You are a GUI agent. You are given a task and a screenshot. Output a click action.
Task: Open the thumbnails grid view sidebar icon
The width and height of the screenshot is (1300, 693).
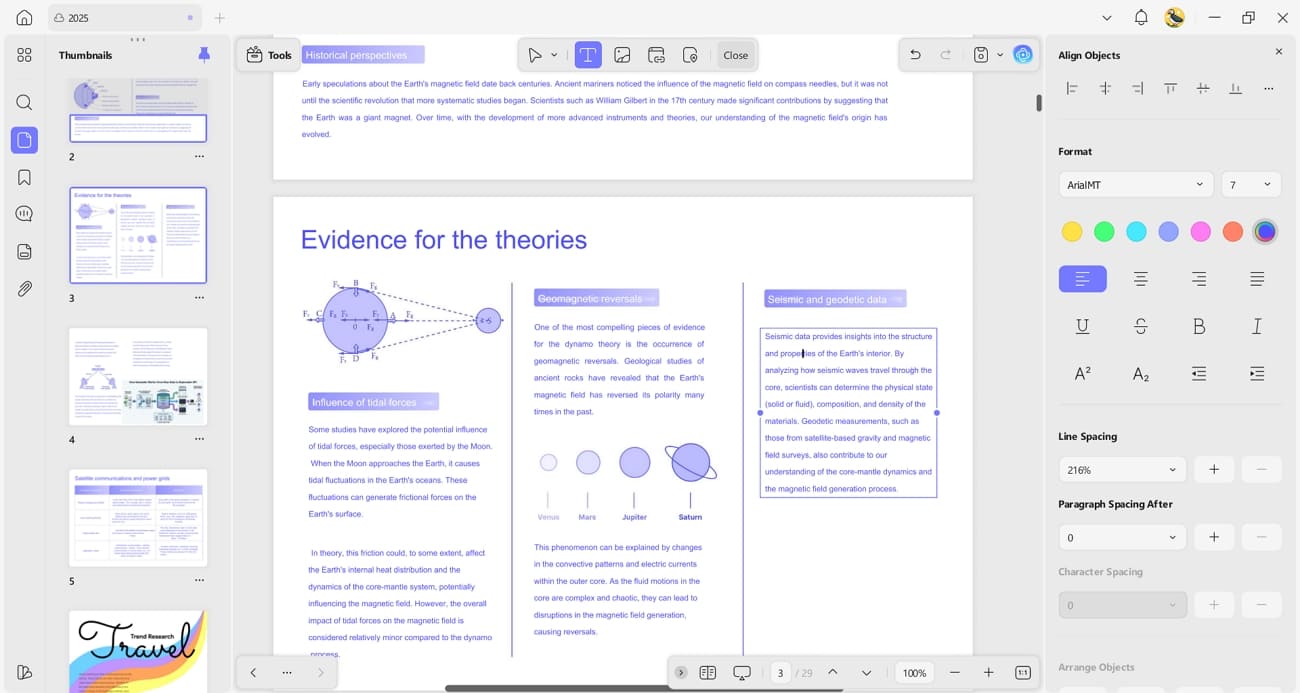point(24,55)
